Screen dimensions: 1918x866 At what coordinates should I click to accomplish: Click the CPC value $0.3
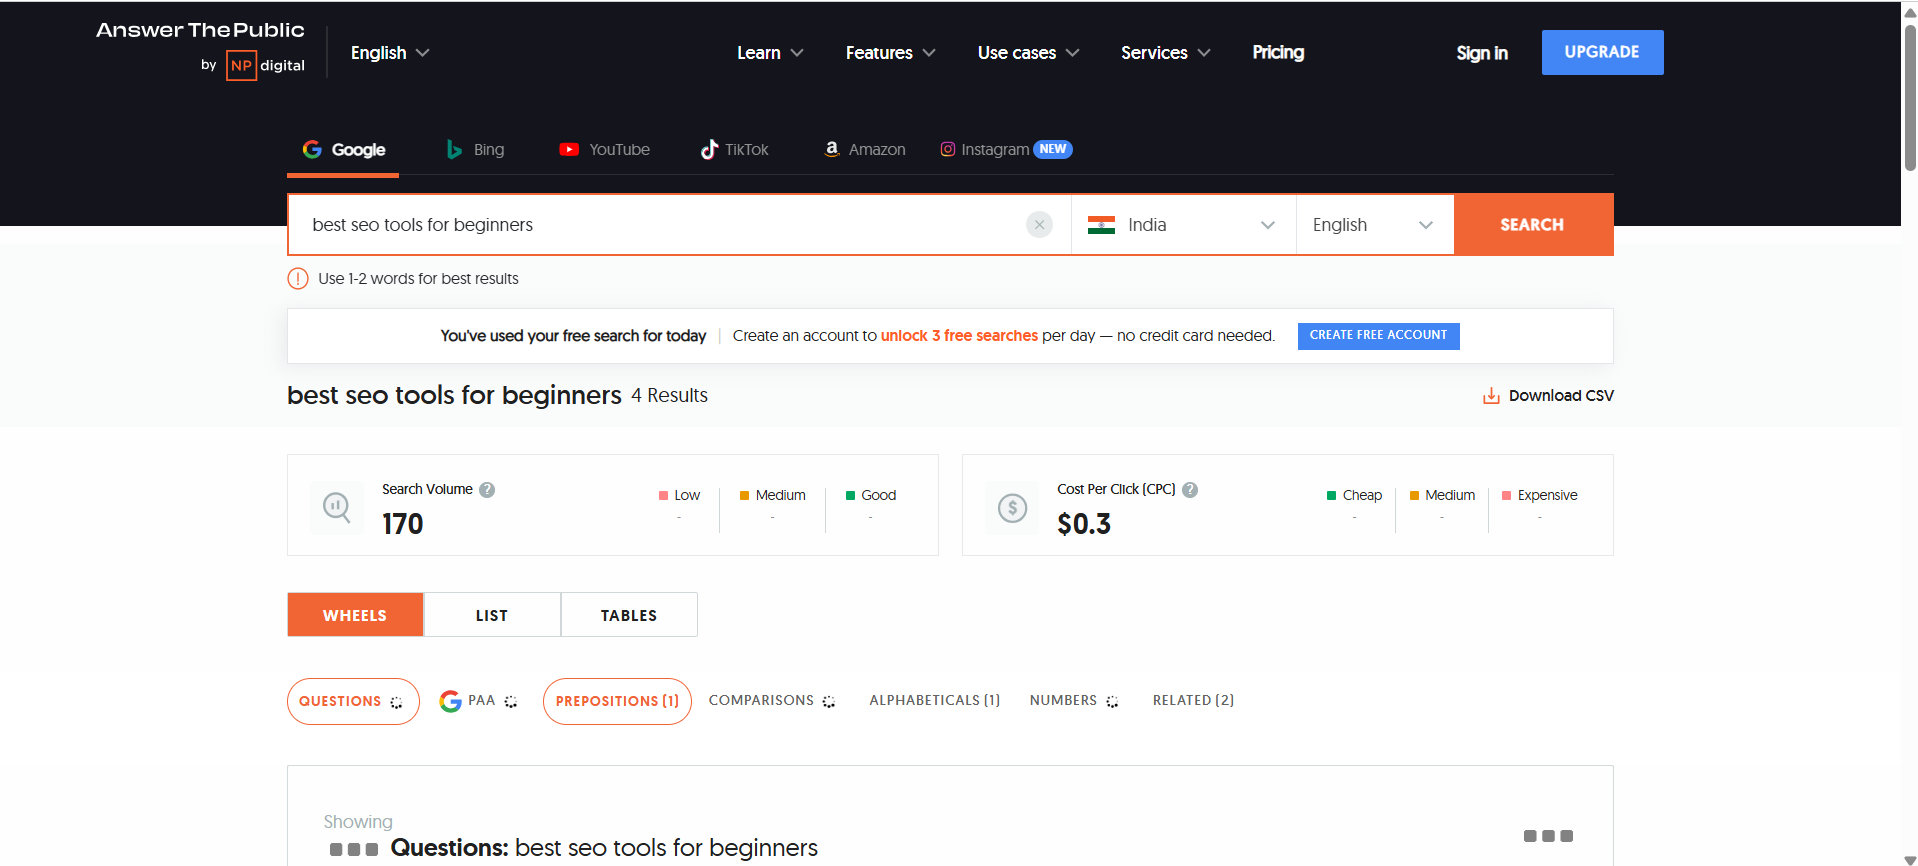pos(1084,524)
